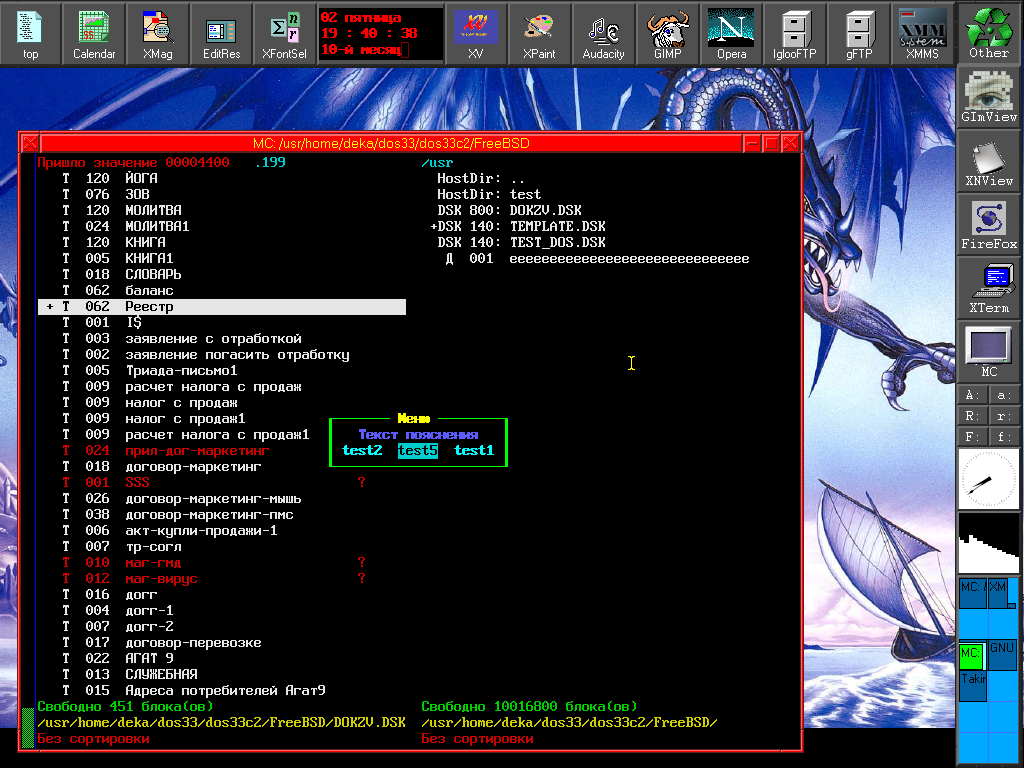Image resolution: width=1024 pixels, height=768 pixels.
Task: Launch MC from the side dock
Action: (989, 351)
